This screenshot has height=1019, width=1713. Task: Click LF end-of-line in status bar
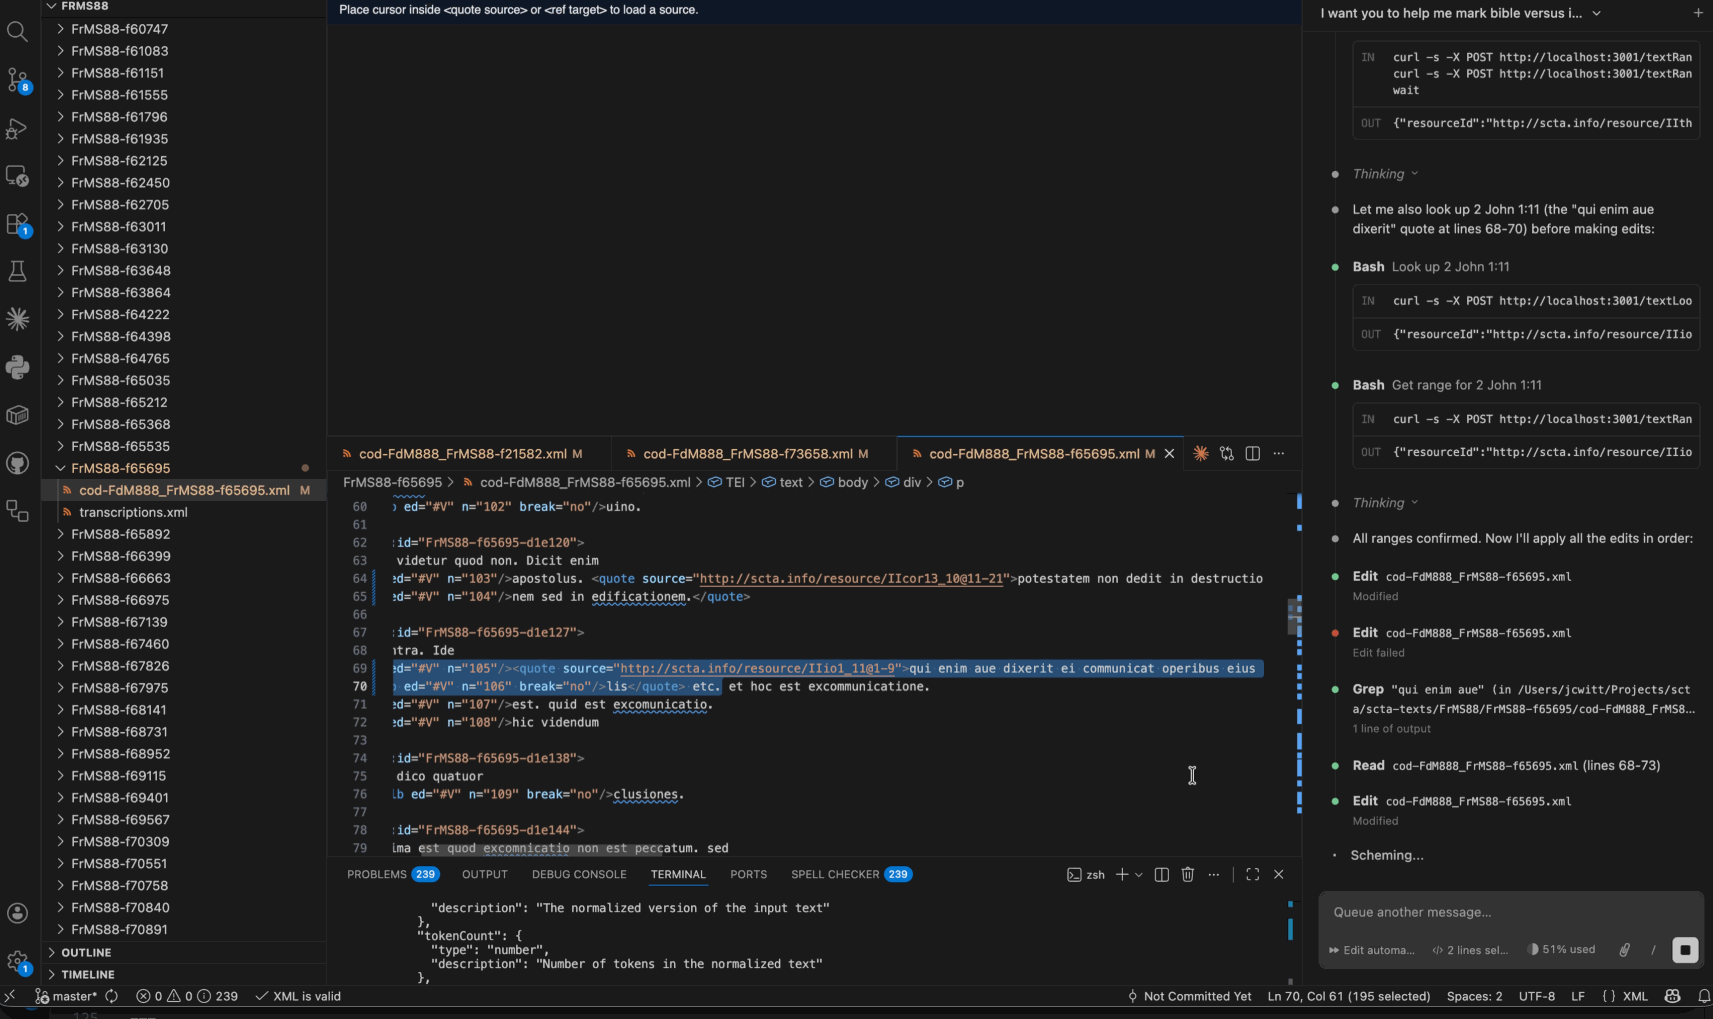(1578, 997)
